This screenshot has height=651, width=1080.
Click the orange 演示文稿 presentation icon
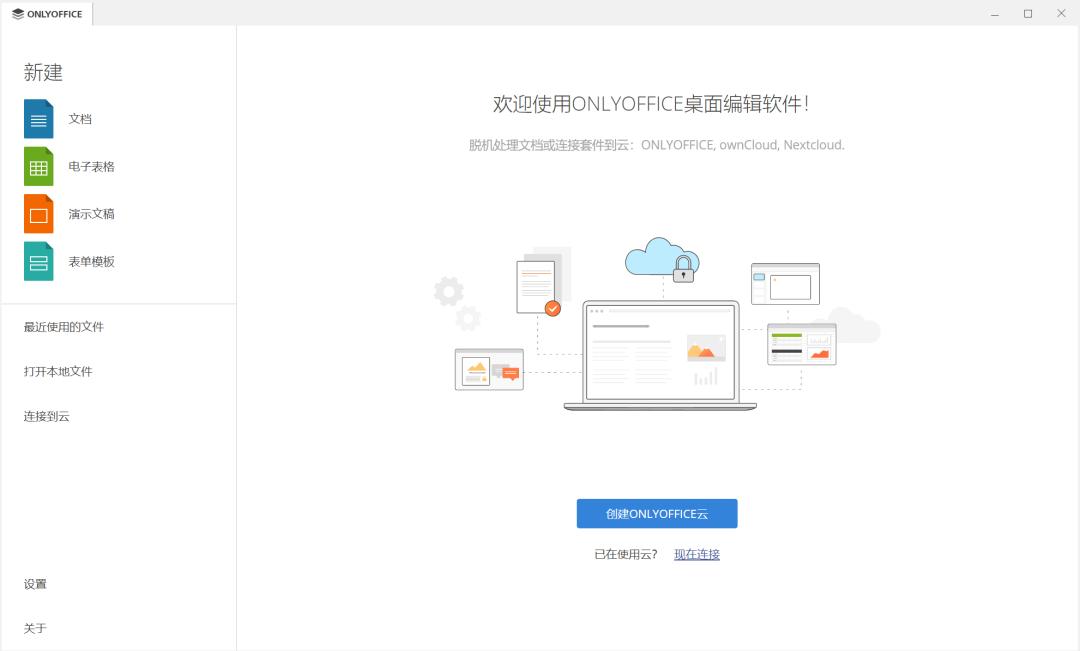[x=38, y=213]
